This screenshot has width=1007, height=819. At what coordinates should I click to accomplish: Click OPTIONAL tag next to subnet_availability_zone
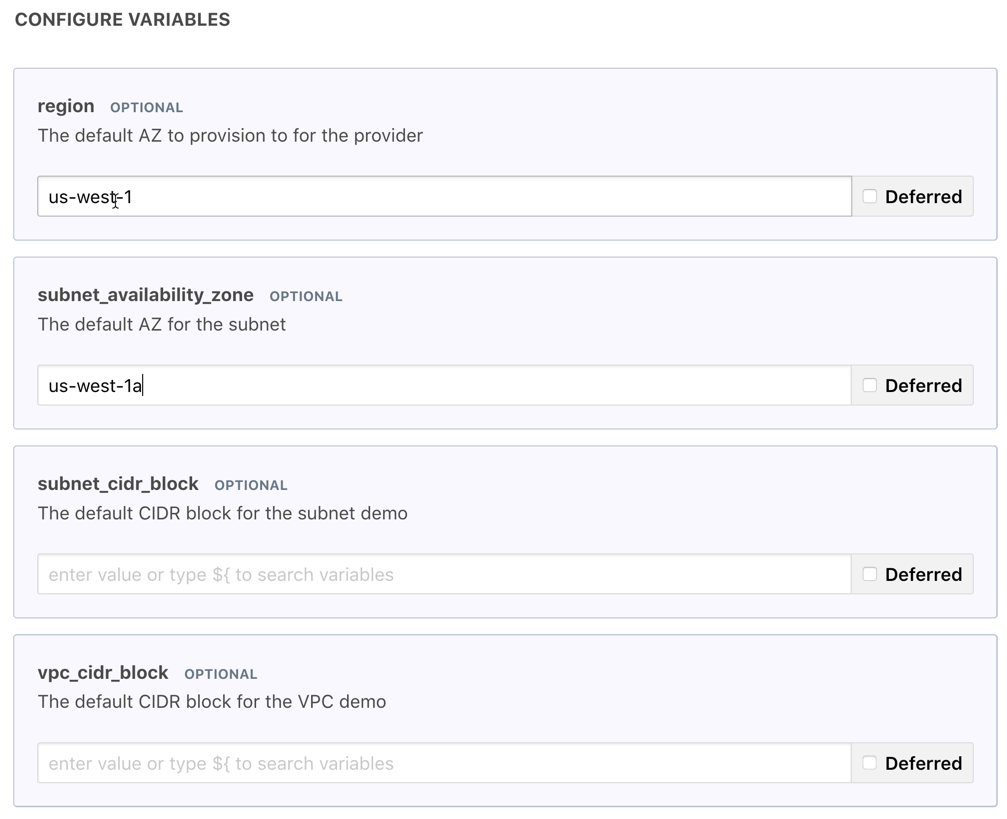306,296
